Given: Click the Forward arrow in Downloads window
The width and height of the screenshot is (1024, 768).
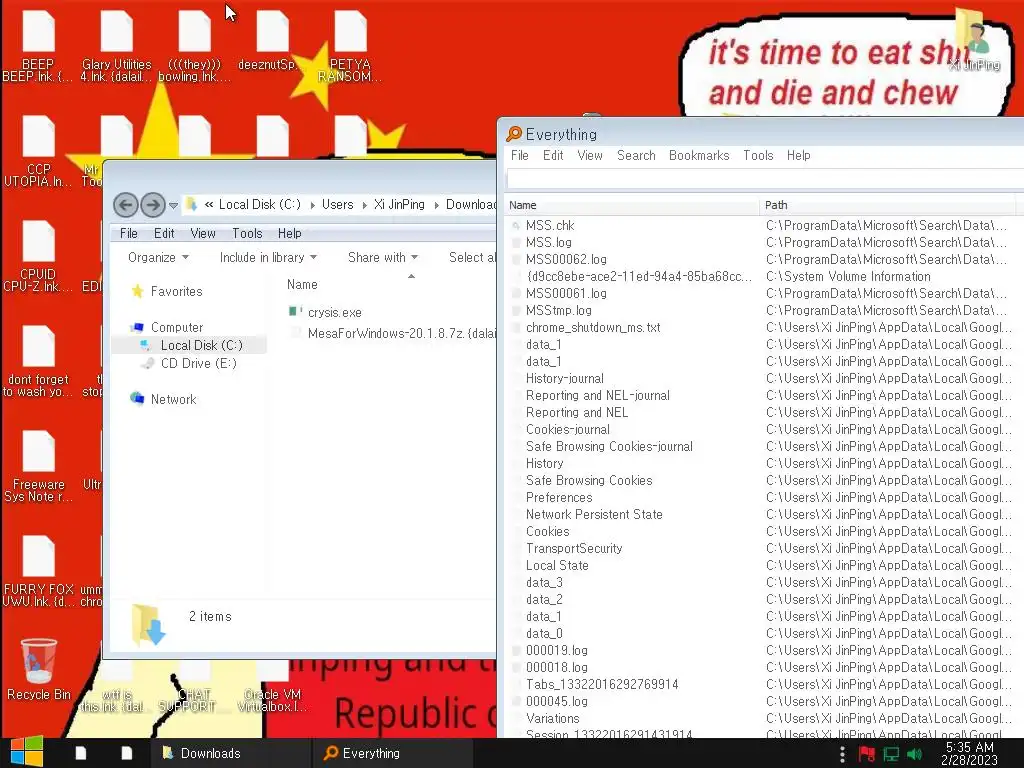Looking at the screenshot, I should coord(153,205).
